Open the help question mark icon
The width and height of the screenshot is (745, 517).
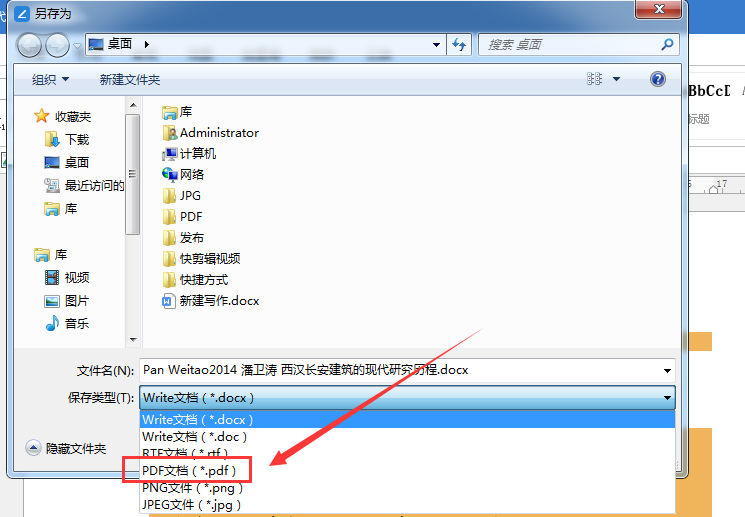tap(658, 79)
